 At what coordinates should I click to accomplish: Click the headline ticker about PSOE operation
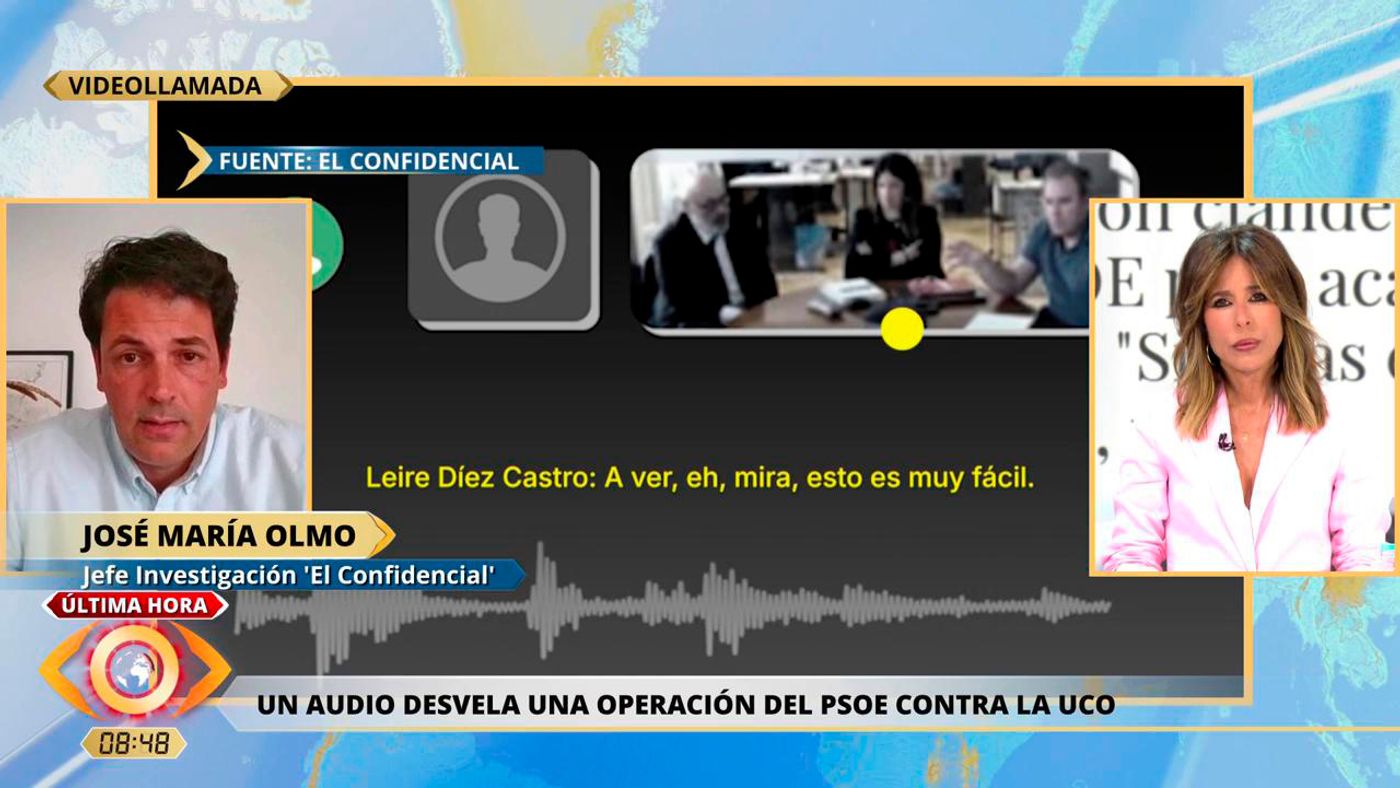click(x=685, y=704)
